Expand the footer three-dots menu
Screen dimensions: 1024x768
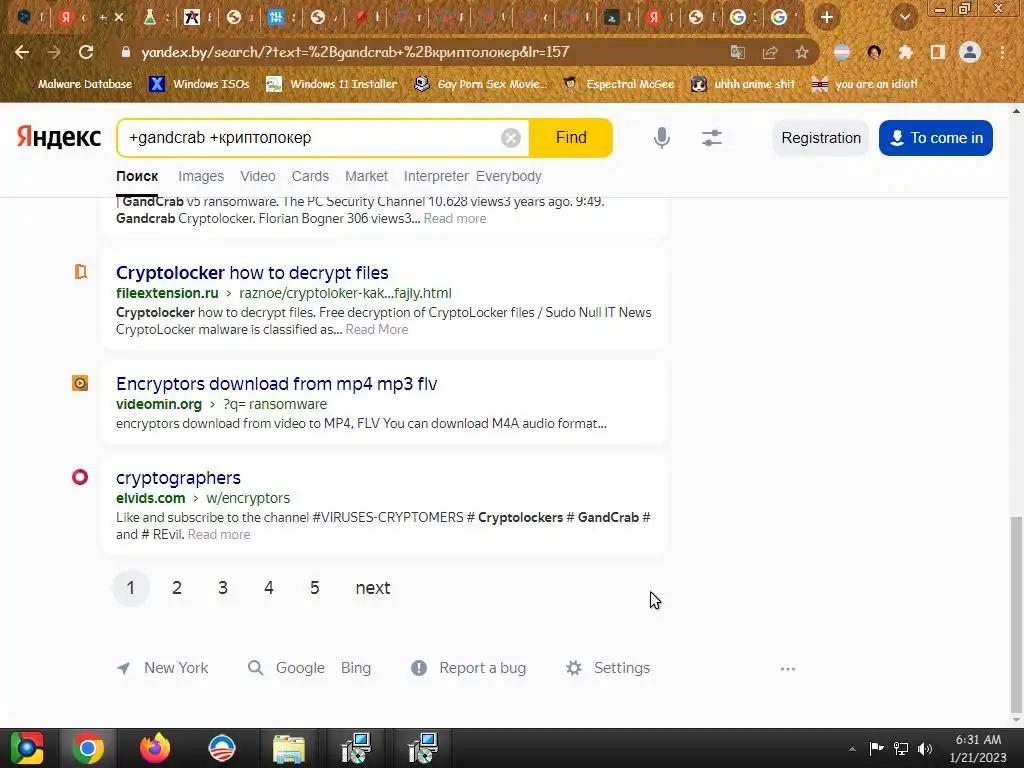tap(788, 669)
